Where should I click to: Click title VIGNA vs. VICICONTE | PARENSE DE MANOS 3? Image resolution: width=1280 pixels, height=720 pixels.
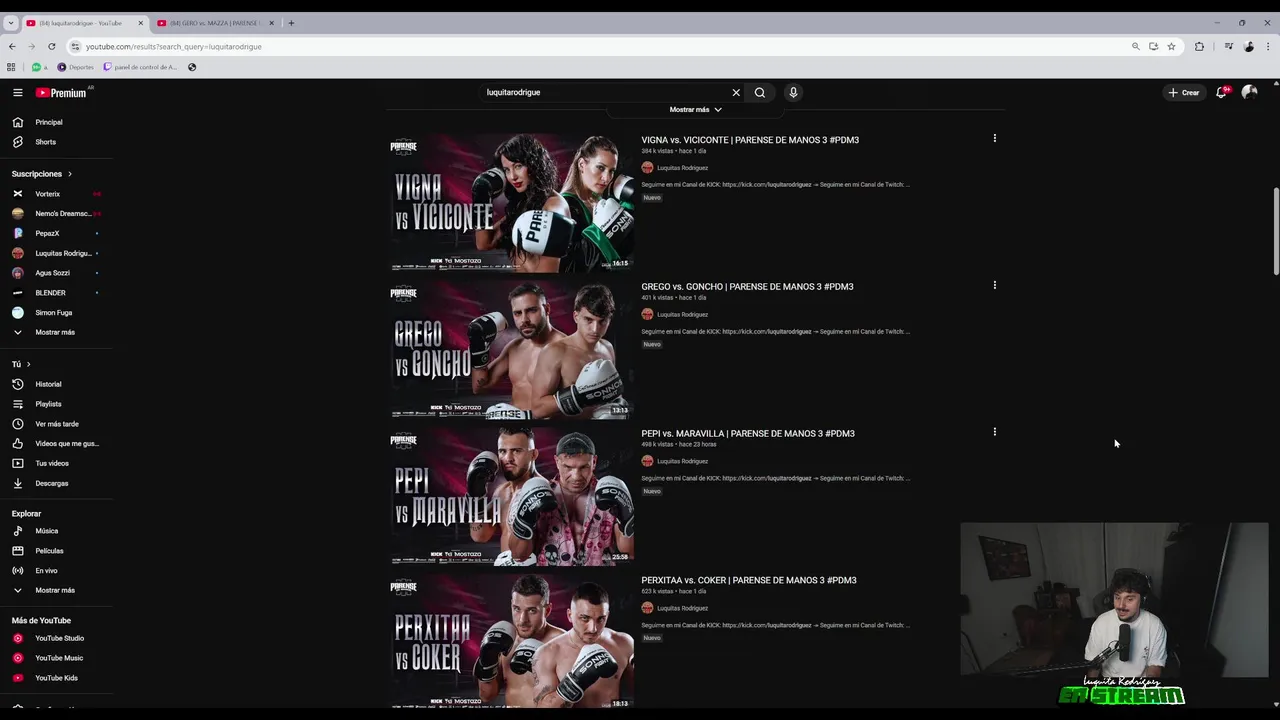coord(750,140)
